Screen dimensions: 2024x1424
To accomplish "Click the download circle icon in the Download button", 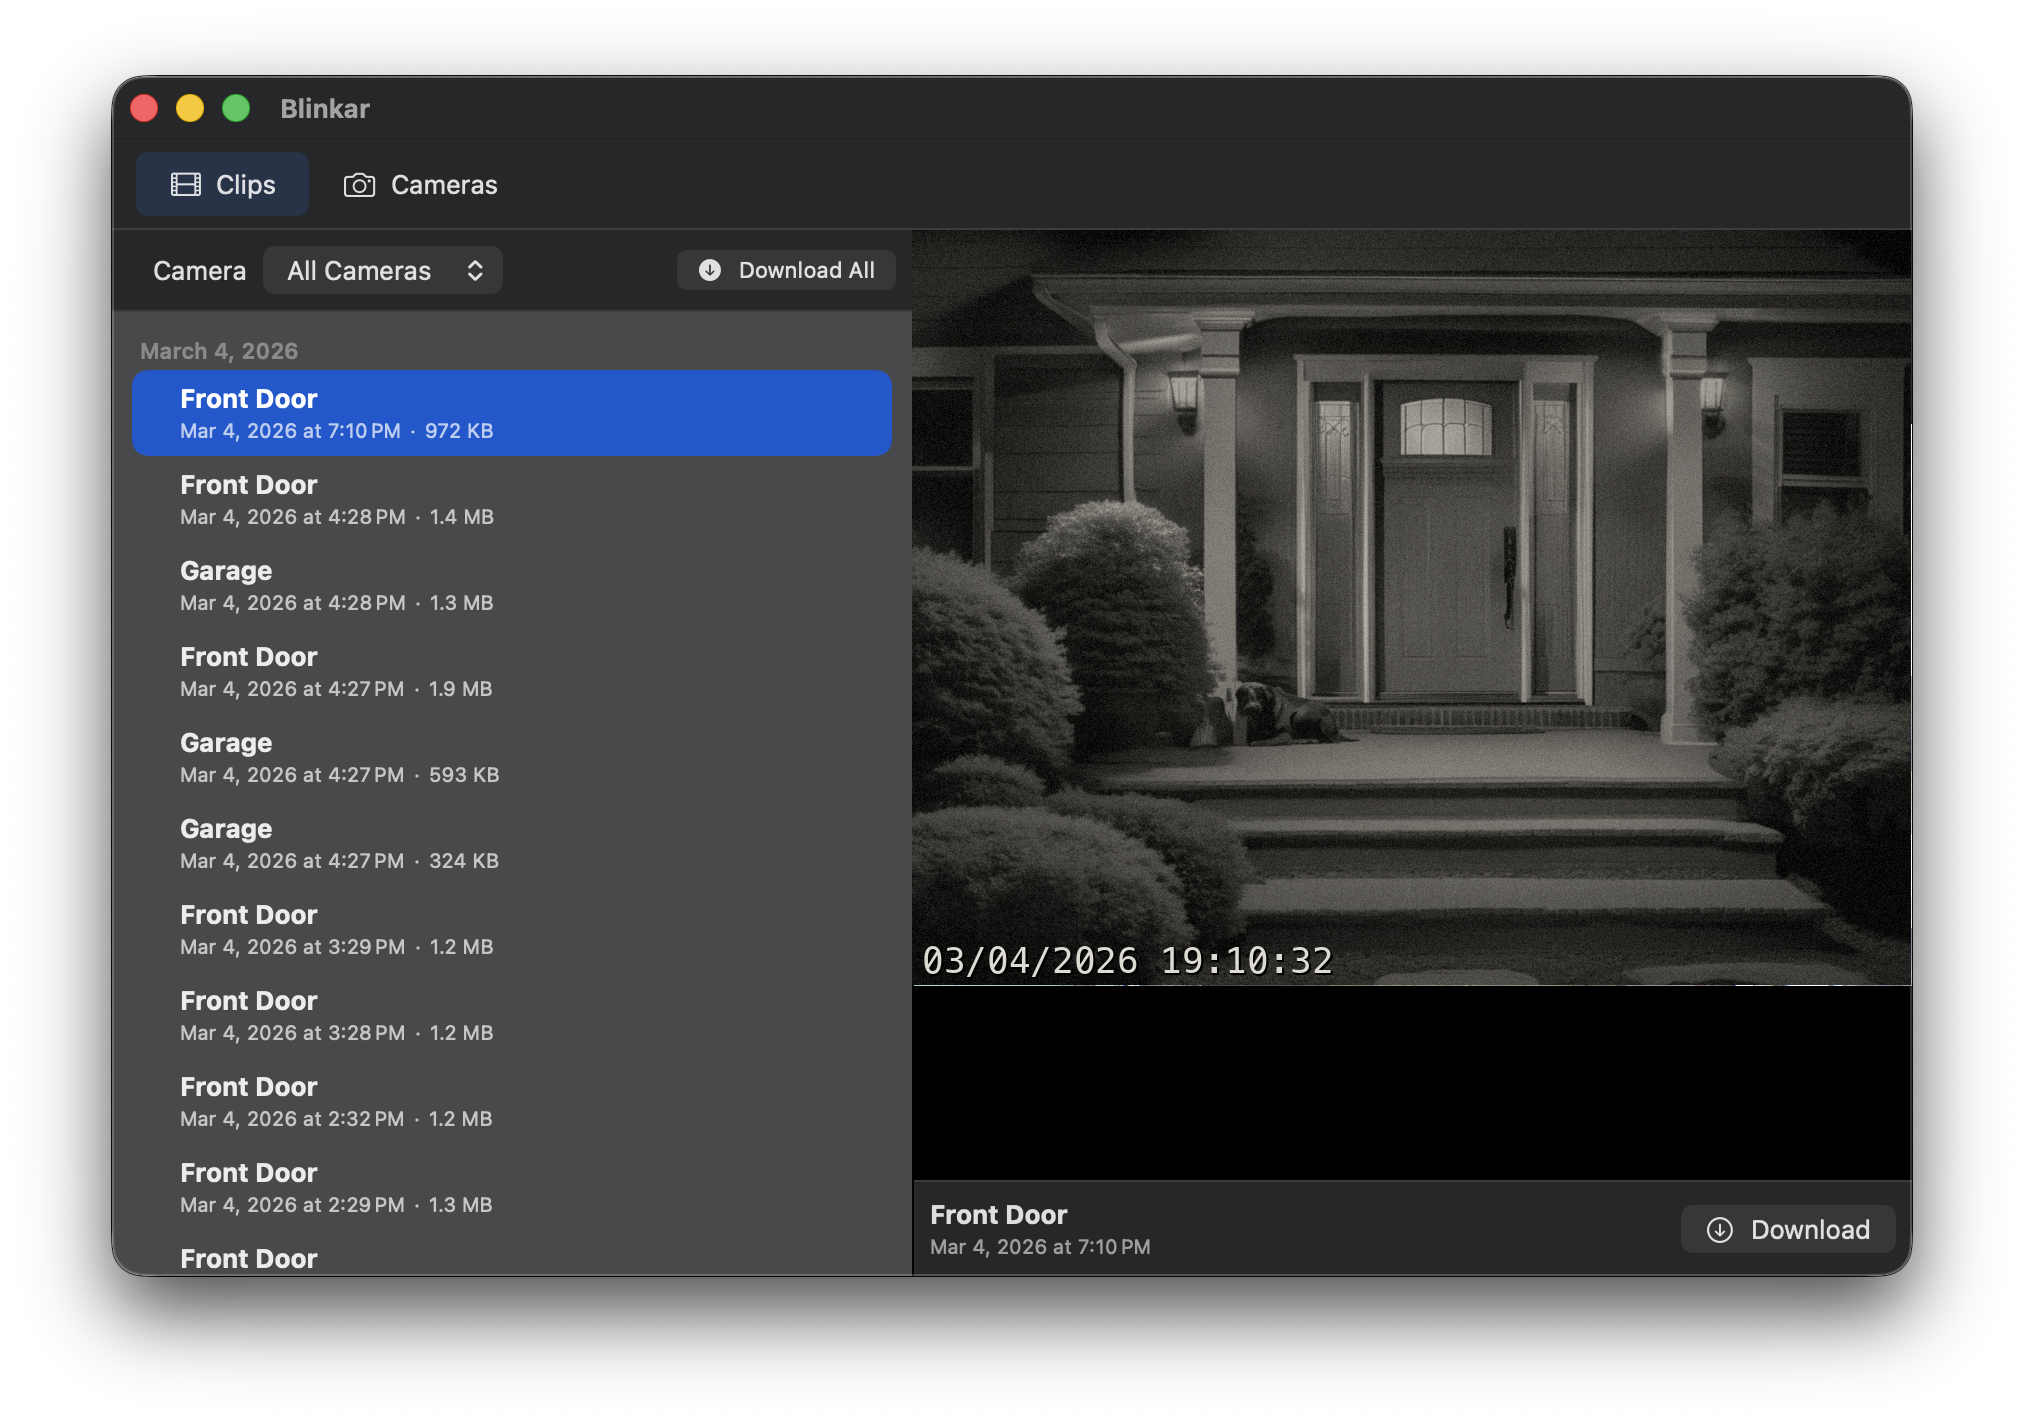I will (x=1722, y=1229).
